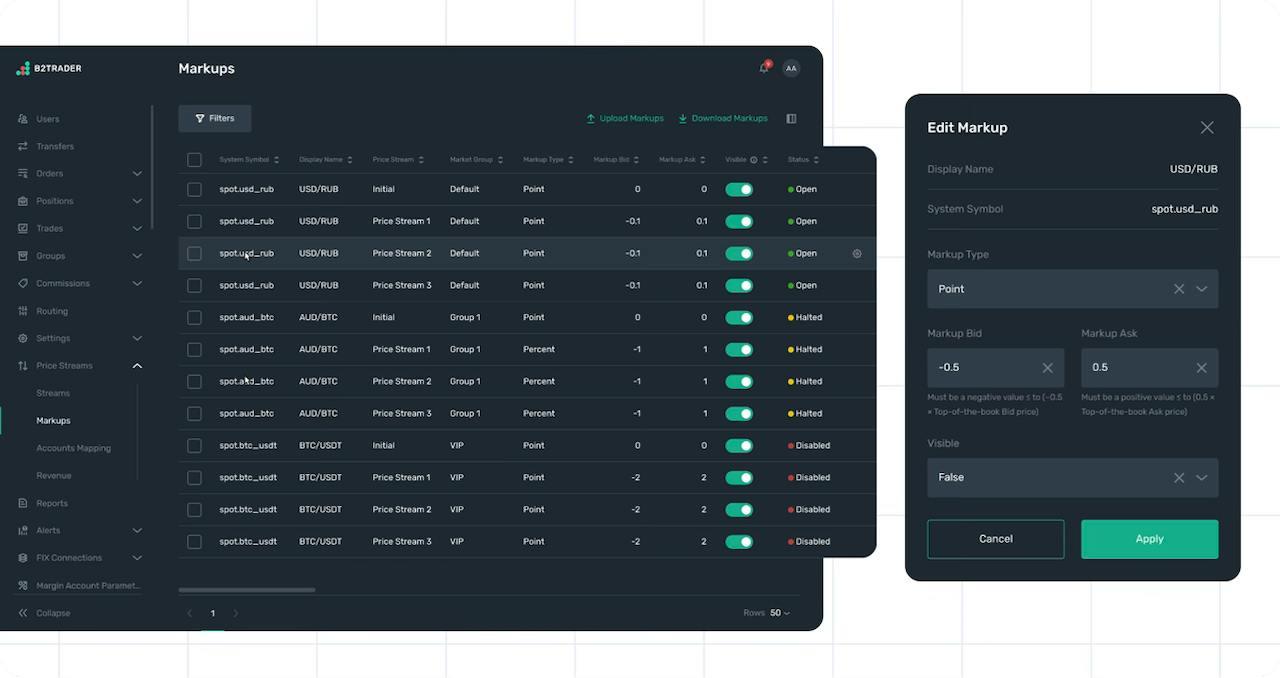Viewport: 1280px width, 678px height.
Task: Click the gear icon on Price Stream 2 row
Action: (x=857, y=254)
